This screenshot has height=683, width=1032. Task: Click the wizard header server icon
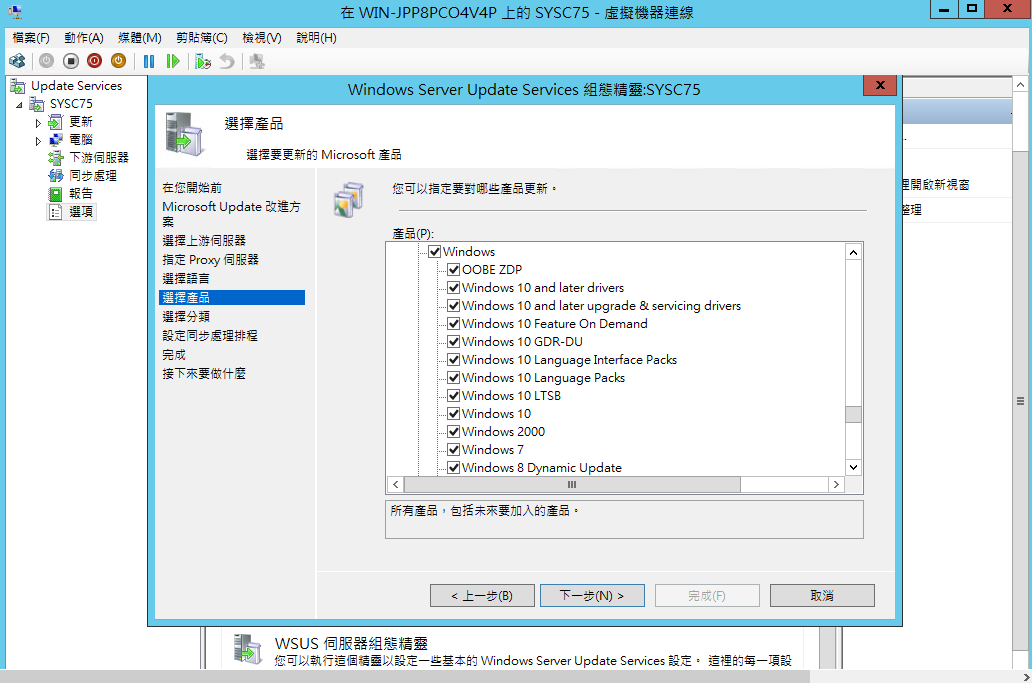[184, 134]
